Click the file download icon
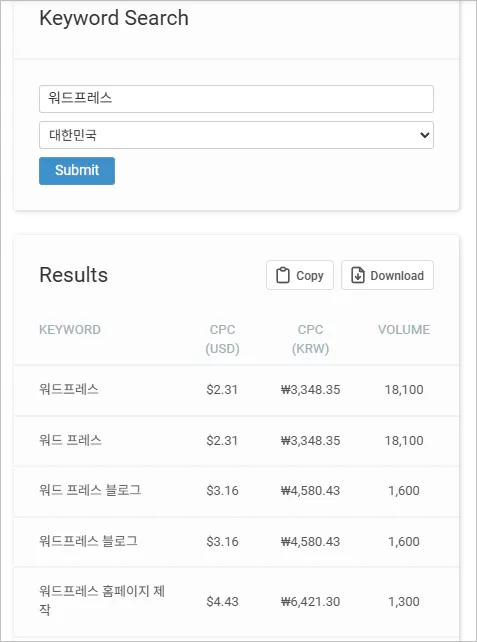Viewport: 477px width, 642px height. tap(358, 276)
